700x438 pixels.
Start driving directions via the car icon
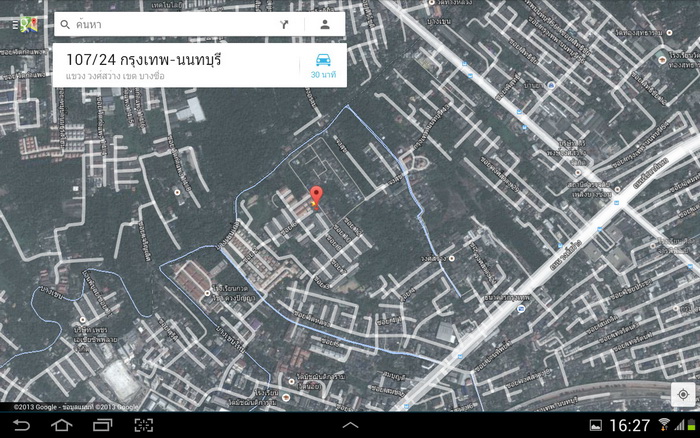[323, 66]
